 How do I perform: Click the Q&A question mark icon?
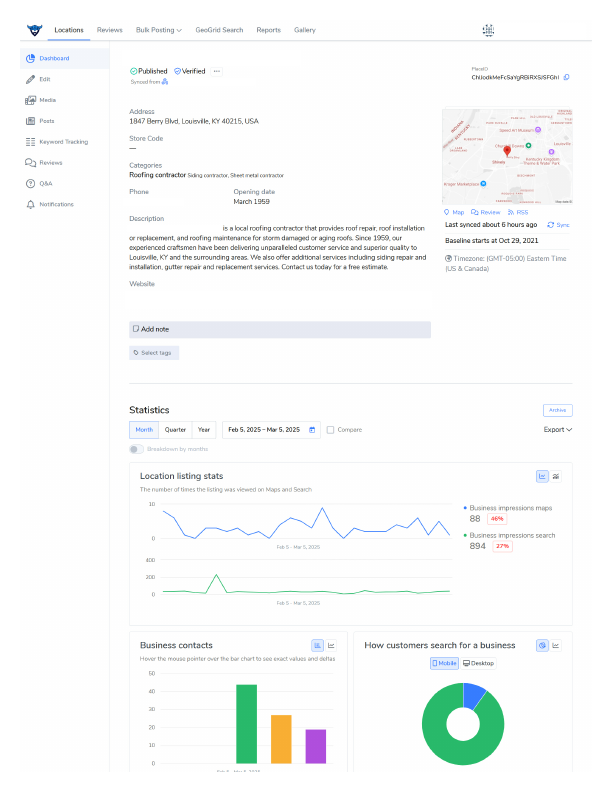pyautogui.click(x=30, y=183)
